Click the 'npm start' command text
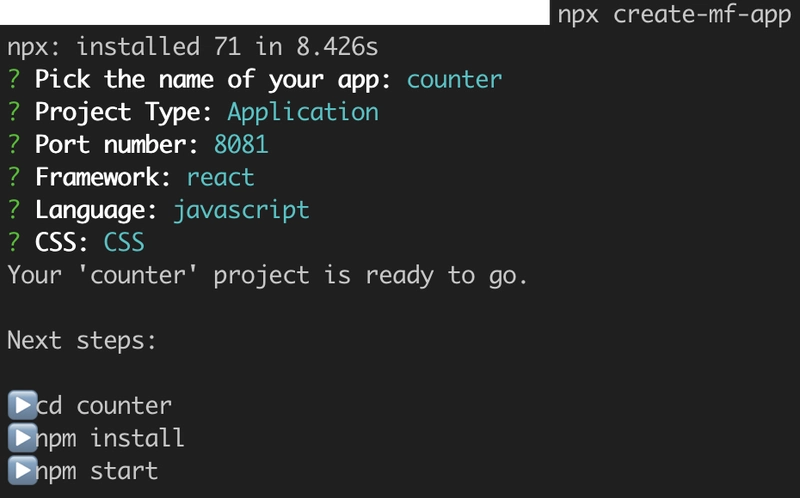800x498 pixels. (x=97, y=471)
